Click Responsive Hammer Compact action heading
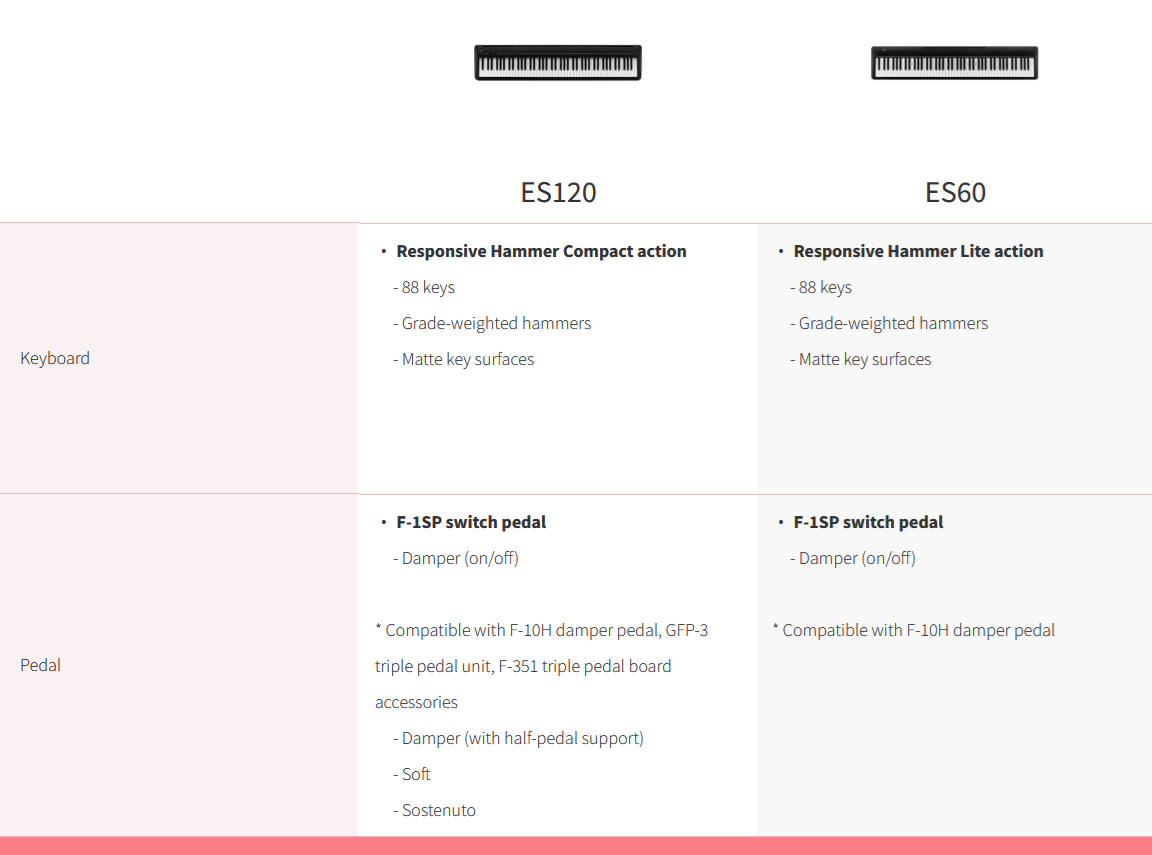1152x855 pixels. pos(541,251)
